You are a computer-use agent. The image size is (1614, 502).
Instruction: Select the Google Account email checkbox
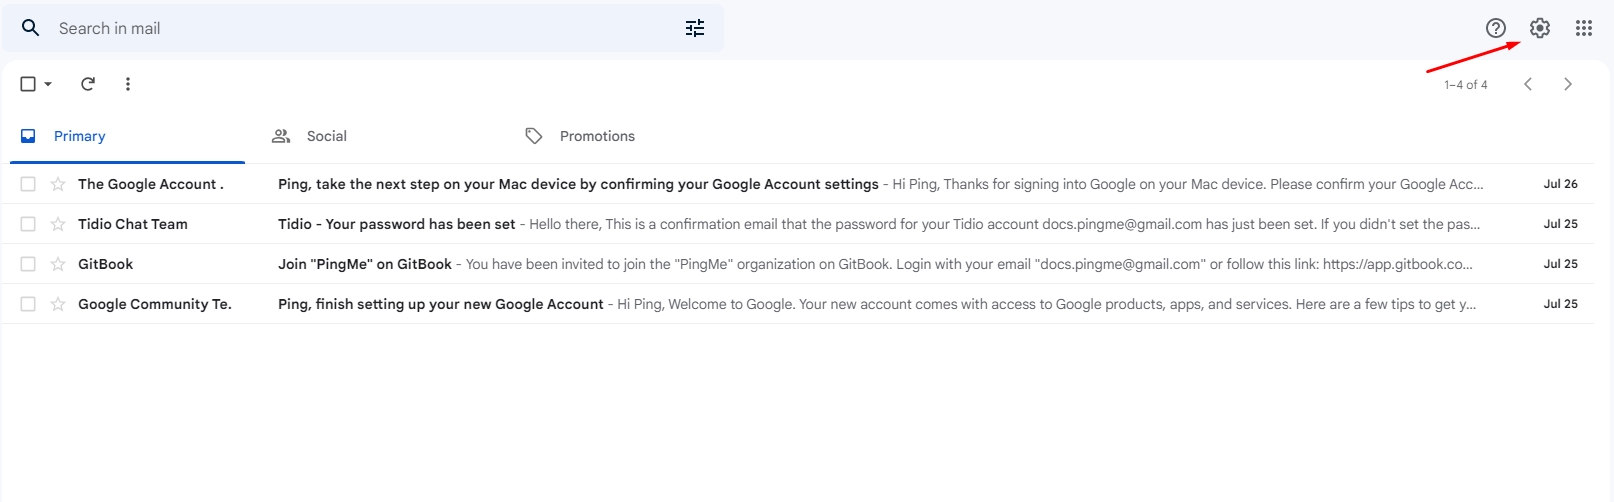point(28,184)
